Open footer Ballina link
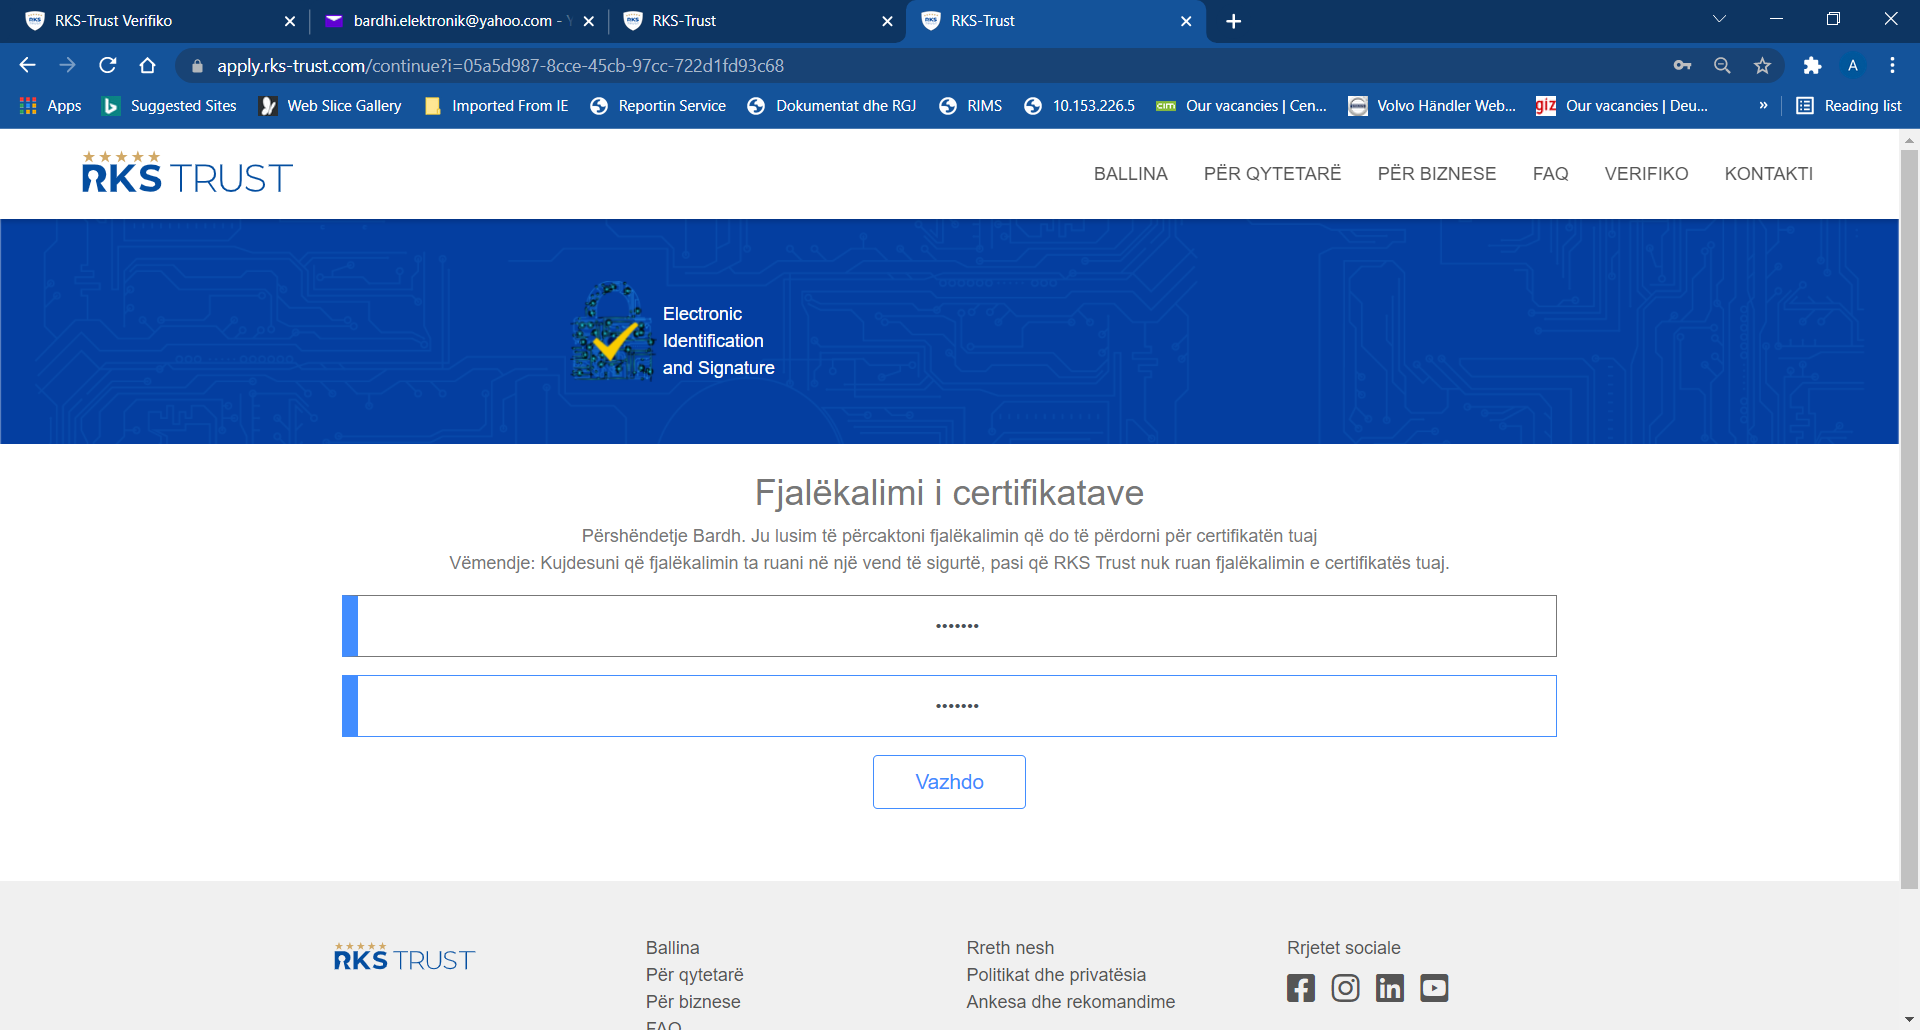Screen dimensions: 1920x1030 672,948
